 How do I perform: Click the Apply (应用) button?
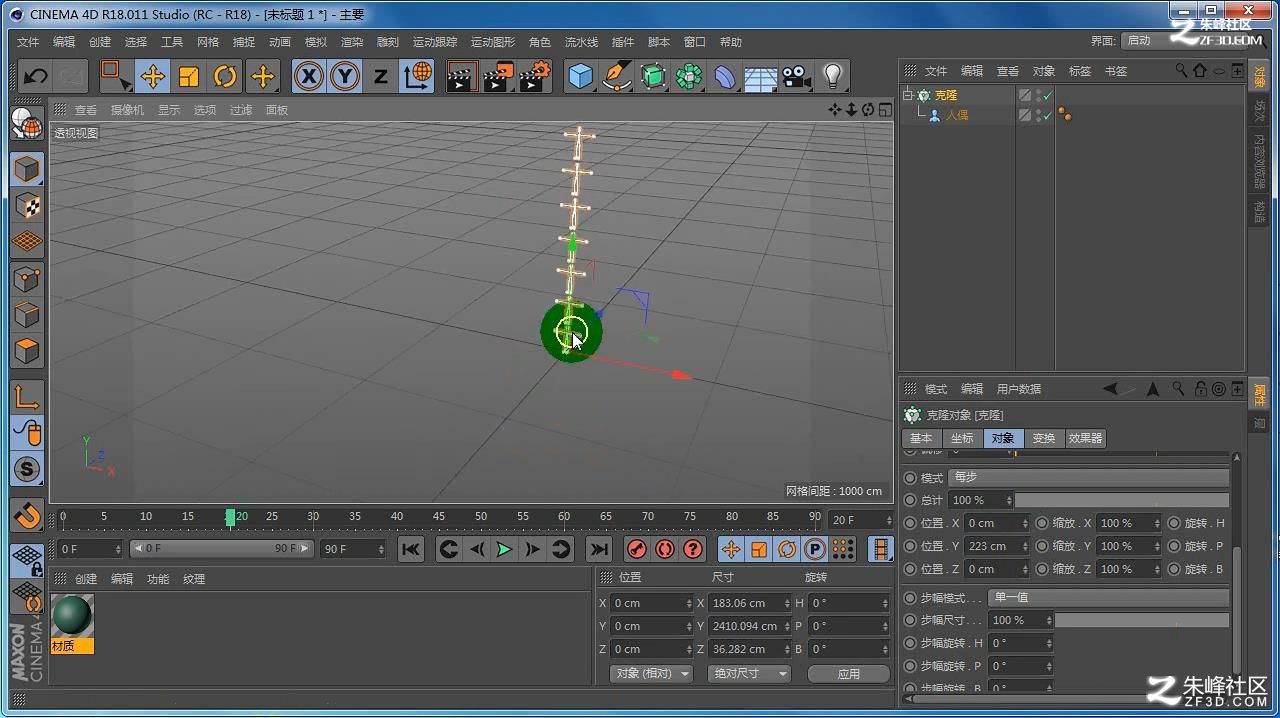849,673
